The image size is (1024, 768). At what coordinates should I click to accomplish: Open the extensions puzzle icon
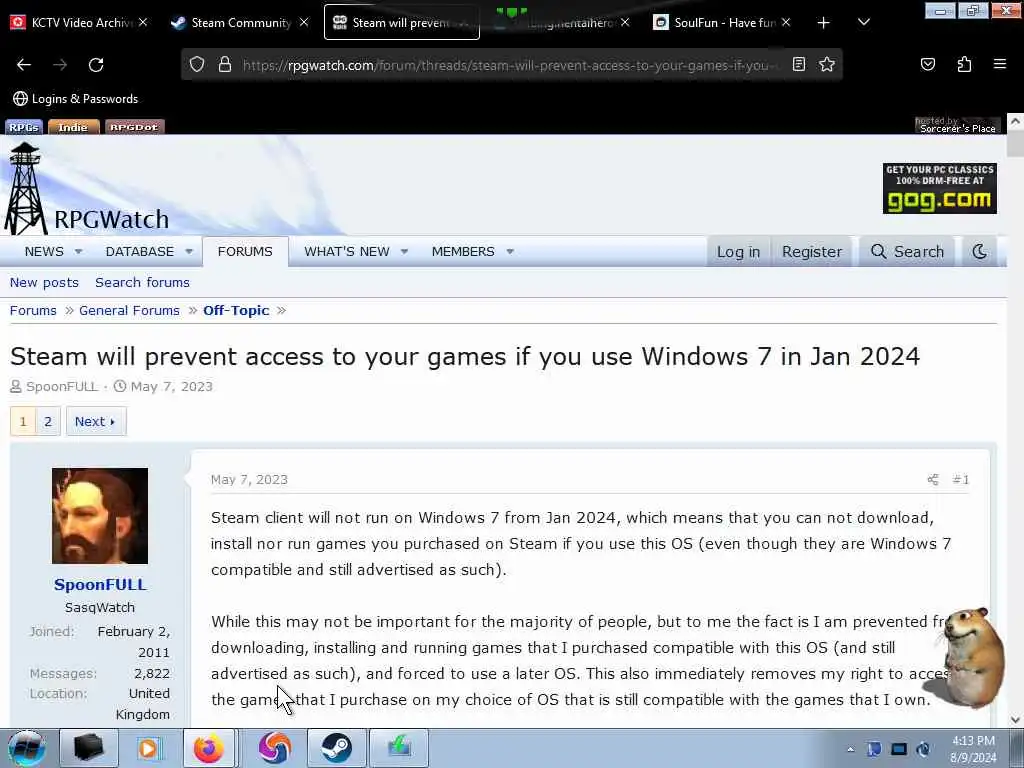964,64
